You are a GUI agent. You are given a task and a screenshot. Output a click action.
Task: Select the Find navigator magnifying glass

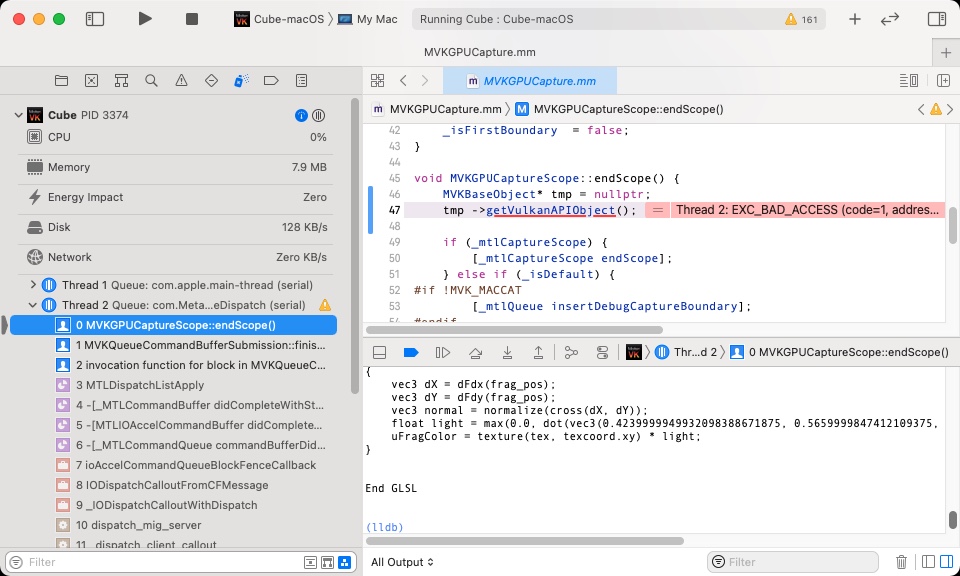coord(150,80)
